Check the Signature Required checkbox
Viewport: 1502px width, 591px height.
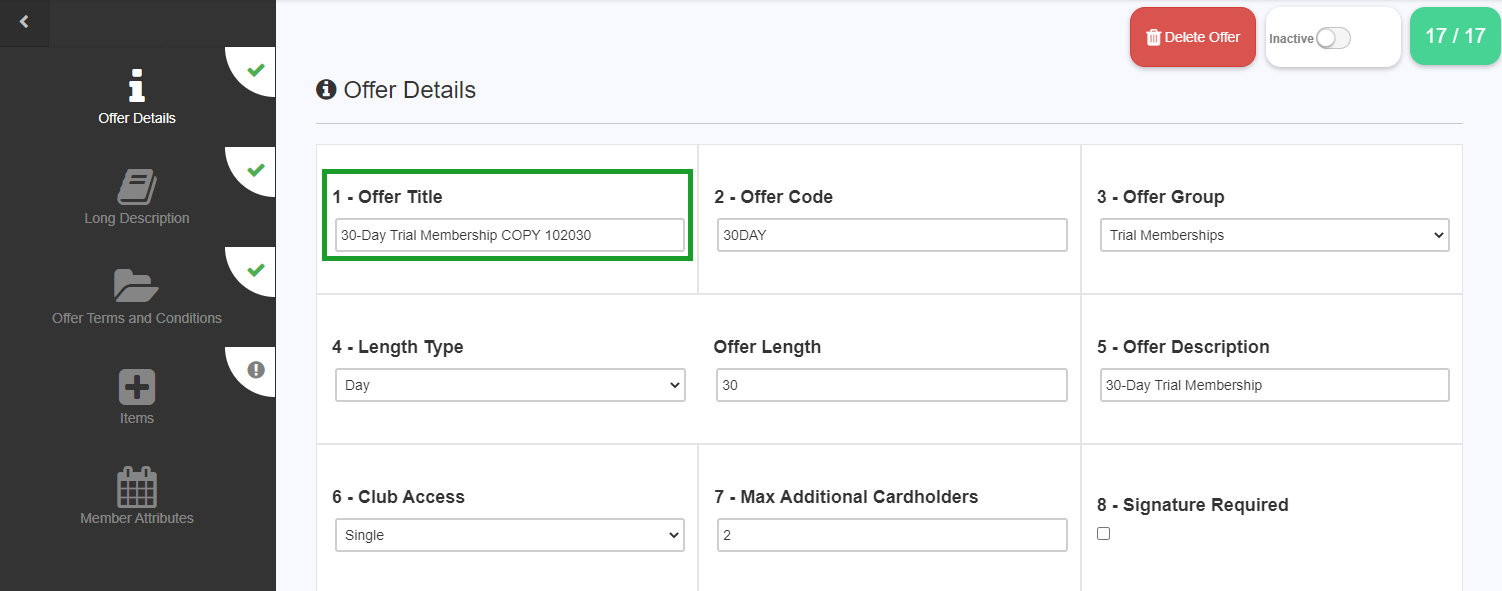tap(1103, 534)
